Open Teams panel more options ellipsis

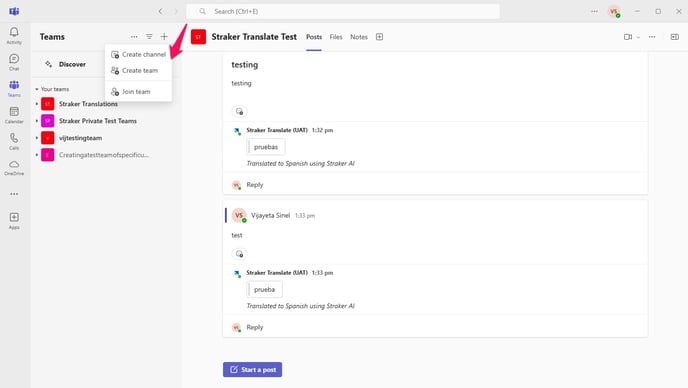click(134, 37)
